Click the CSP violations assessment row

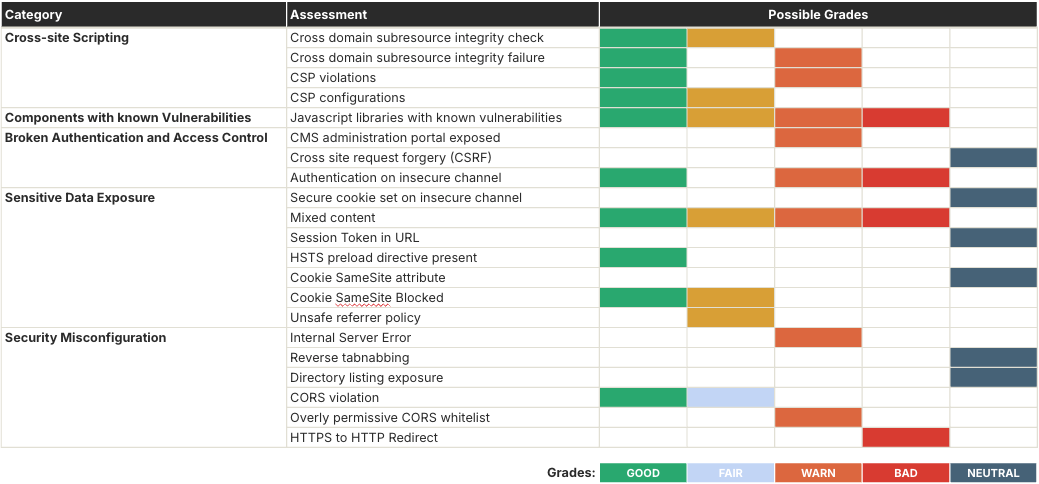pos(333,78)
